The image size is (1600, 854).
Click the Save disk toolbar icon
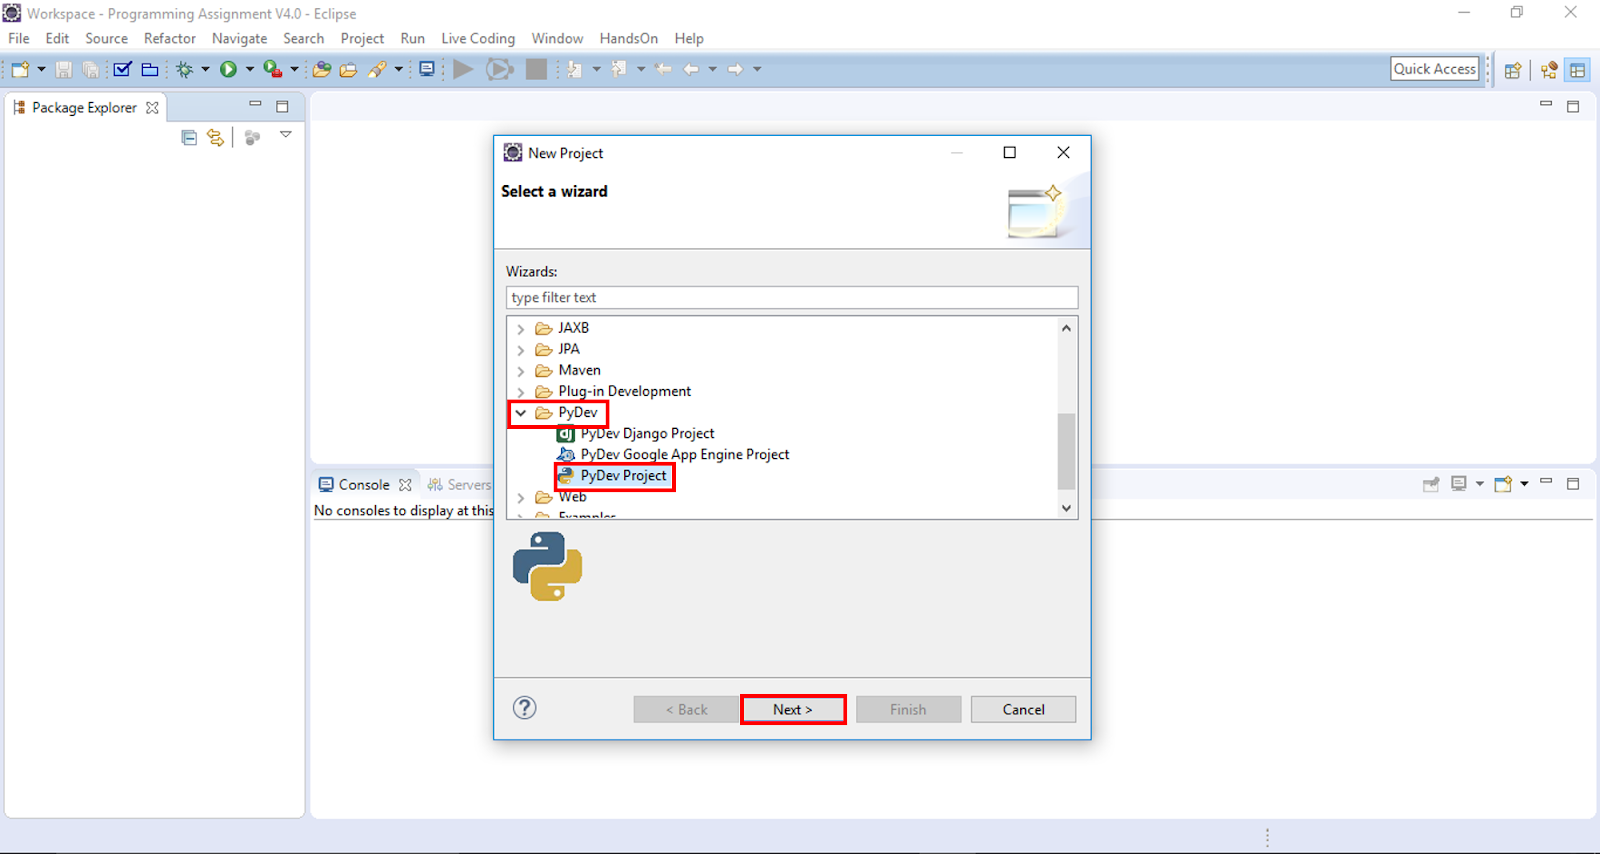[63, 69]
